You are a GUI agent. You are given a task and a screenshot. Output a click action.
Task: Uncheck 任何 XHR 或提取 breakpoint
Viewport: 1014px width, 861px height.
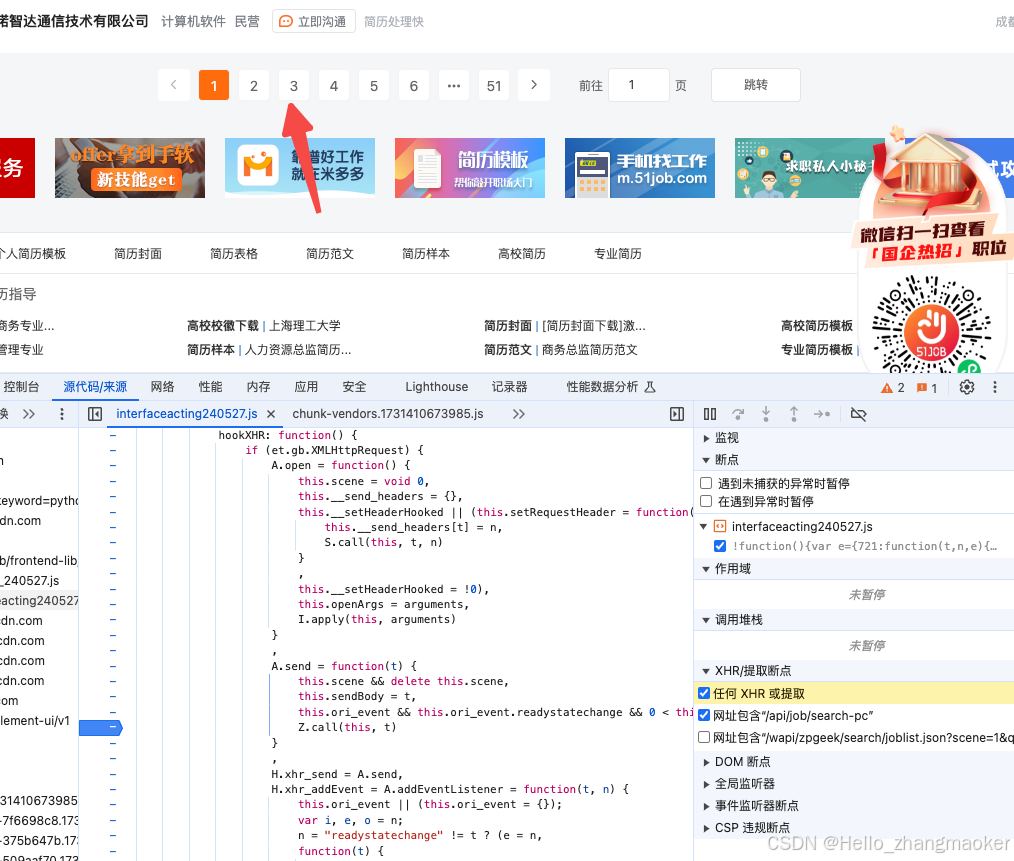coord(704,693)
